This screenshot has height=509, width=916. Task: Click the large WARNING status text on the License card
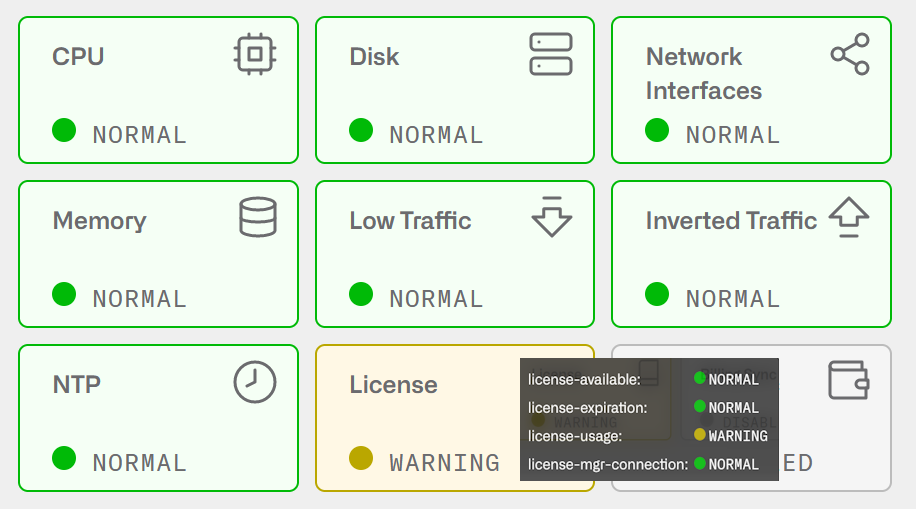[445, 463]
